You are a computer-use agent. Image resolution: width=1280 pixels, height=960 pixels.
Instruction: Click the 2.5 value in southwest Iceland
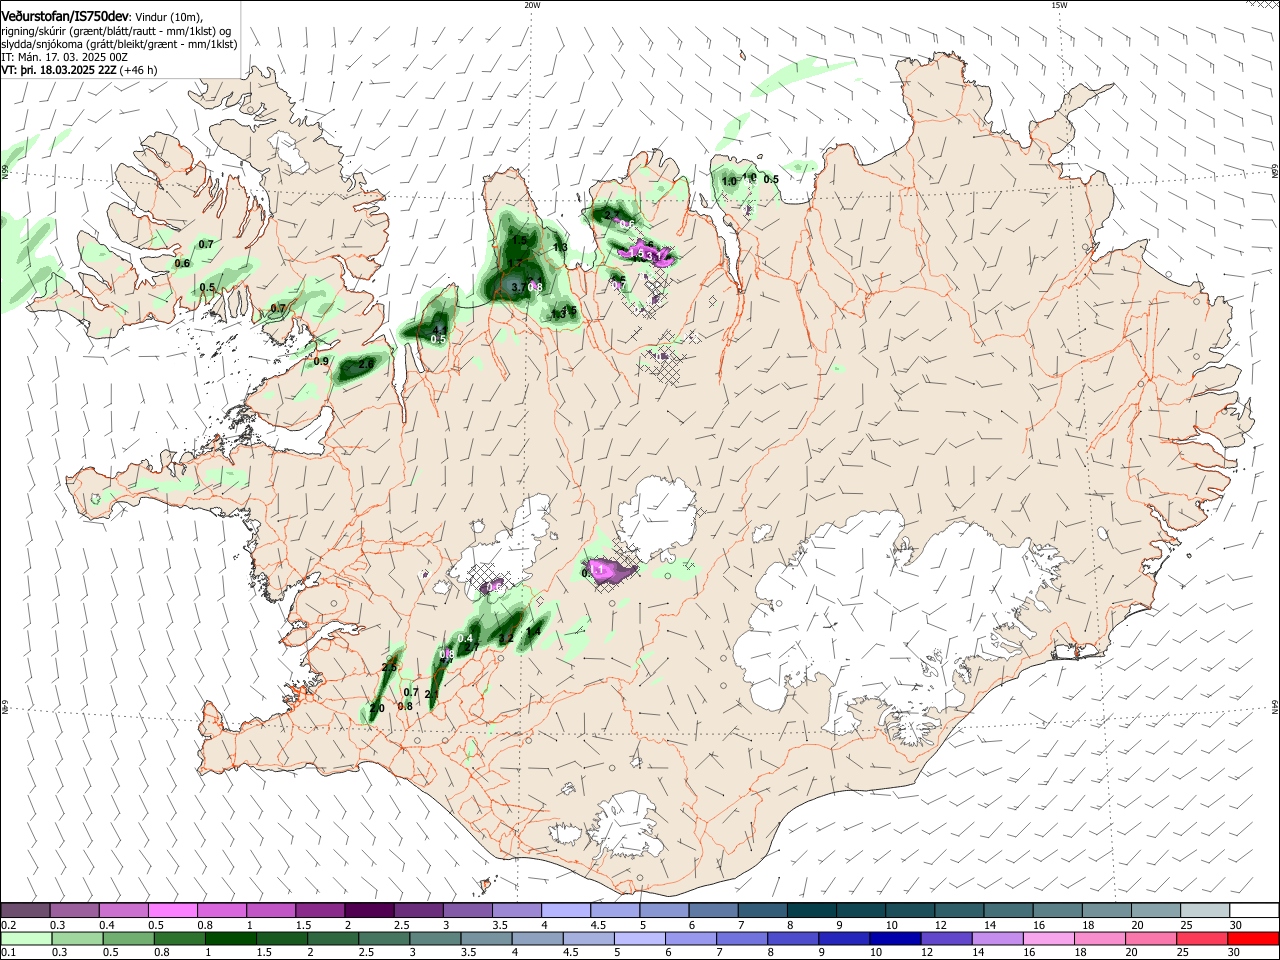(x=390, y=667)
